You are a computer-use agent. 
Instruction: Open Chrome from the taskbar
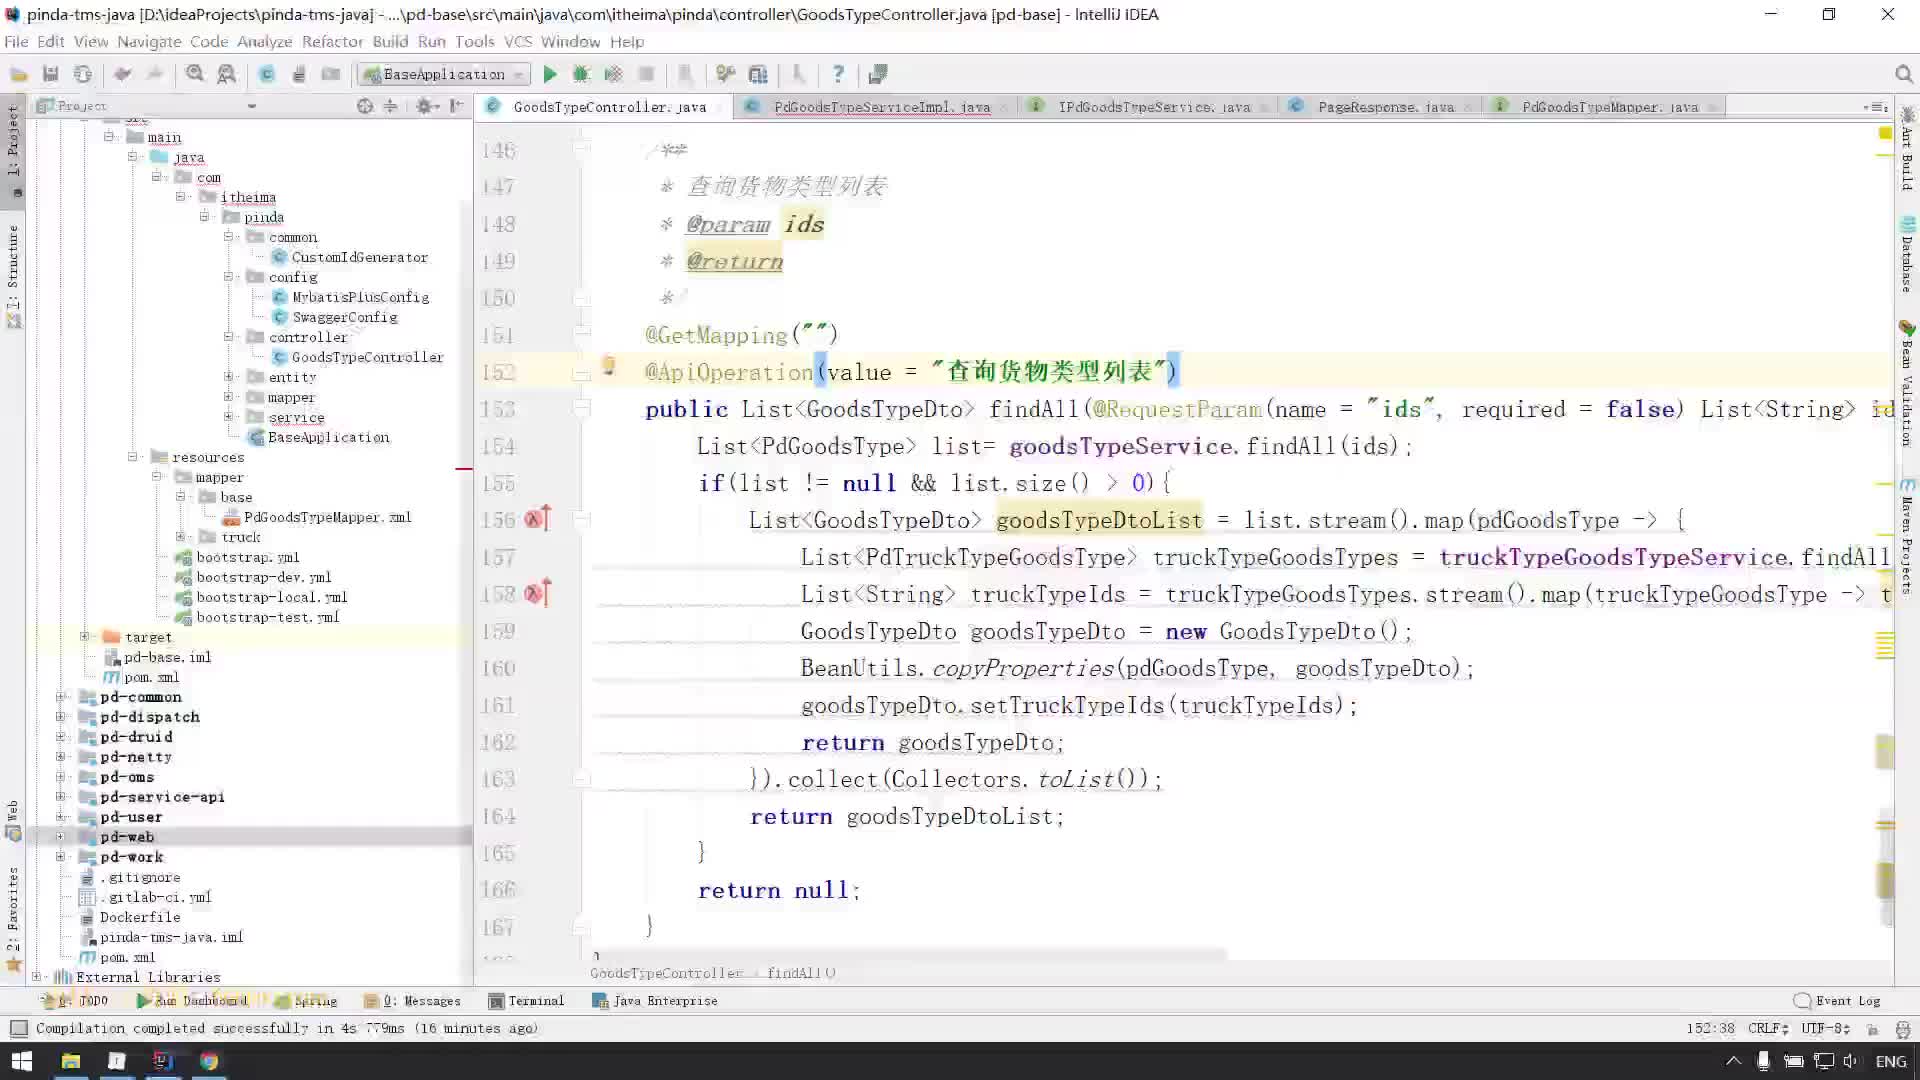[209, 1061]
